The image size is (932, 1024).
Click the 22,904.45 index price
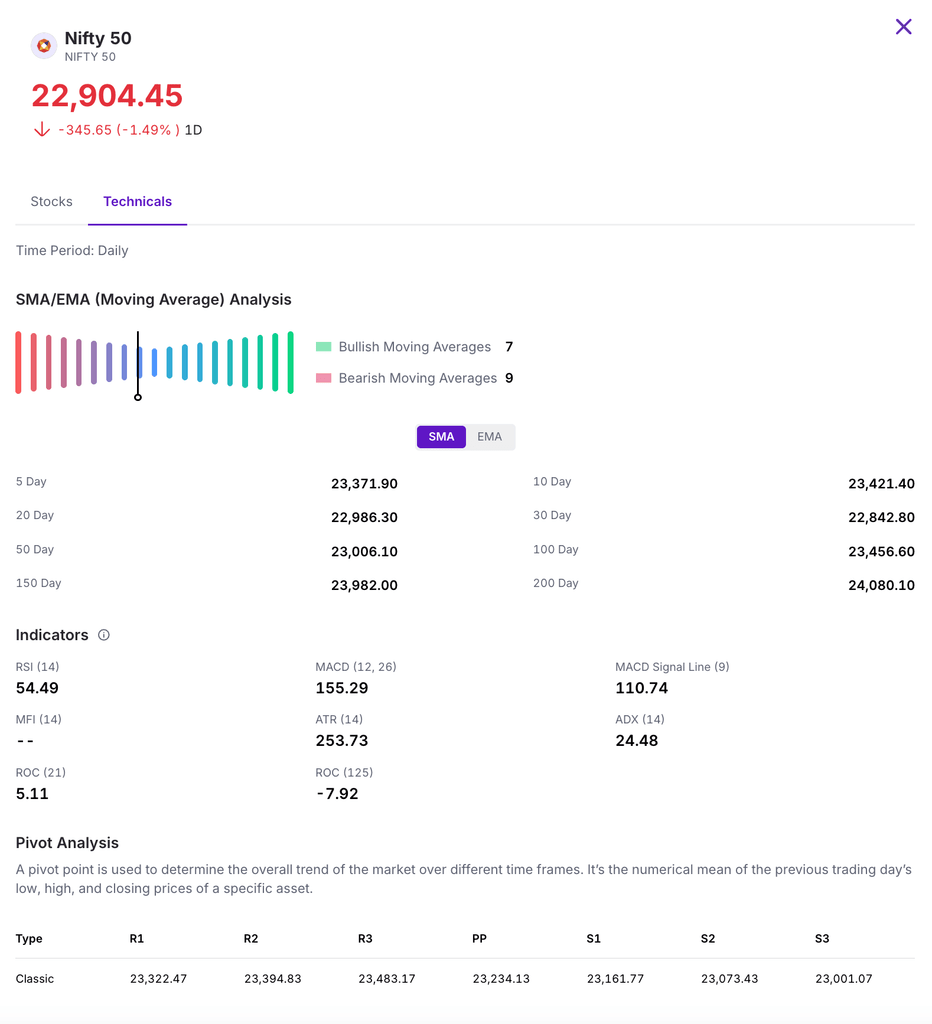pyautogui.click(x=107, y=96)
